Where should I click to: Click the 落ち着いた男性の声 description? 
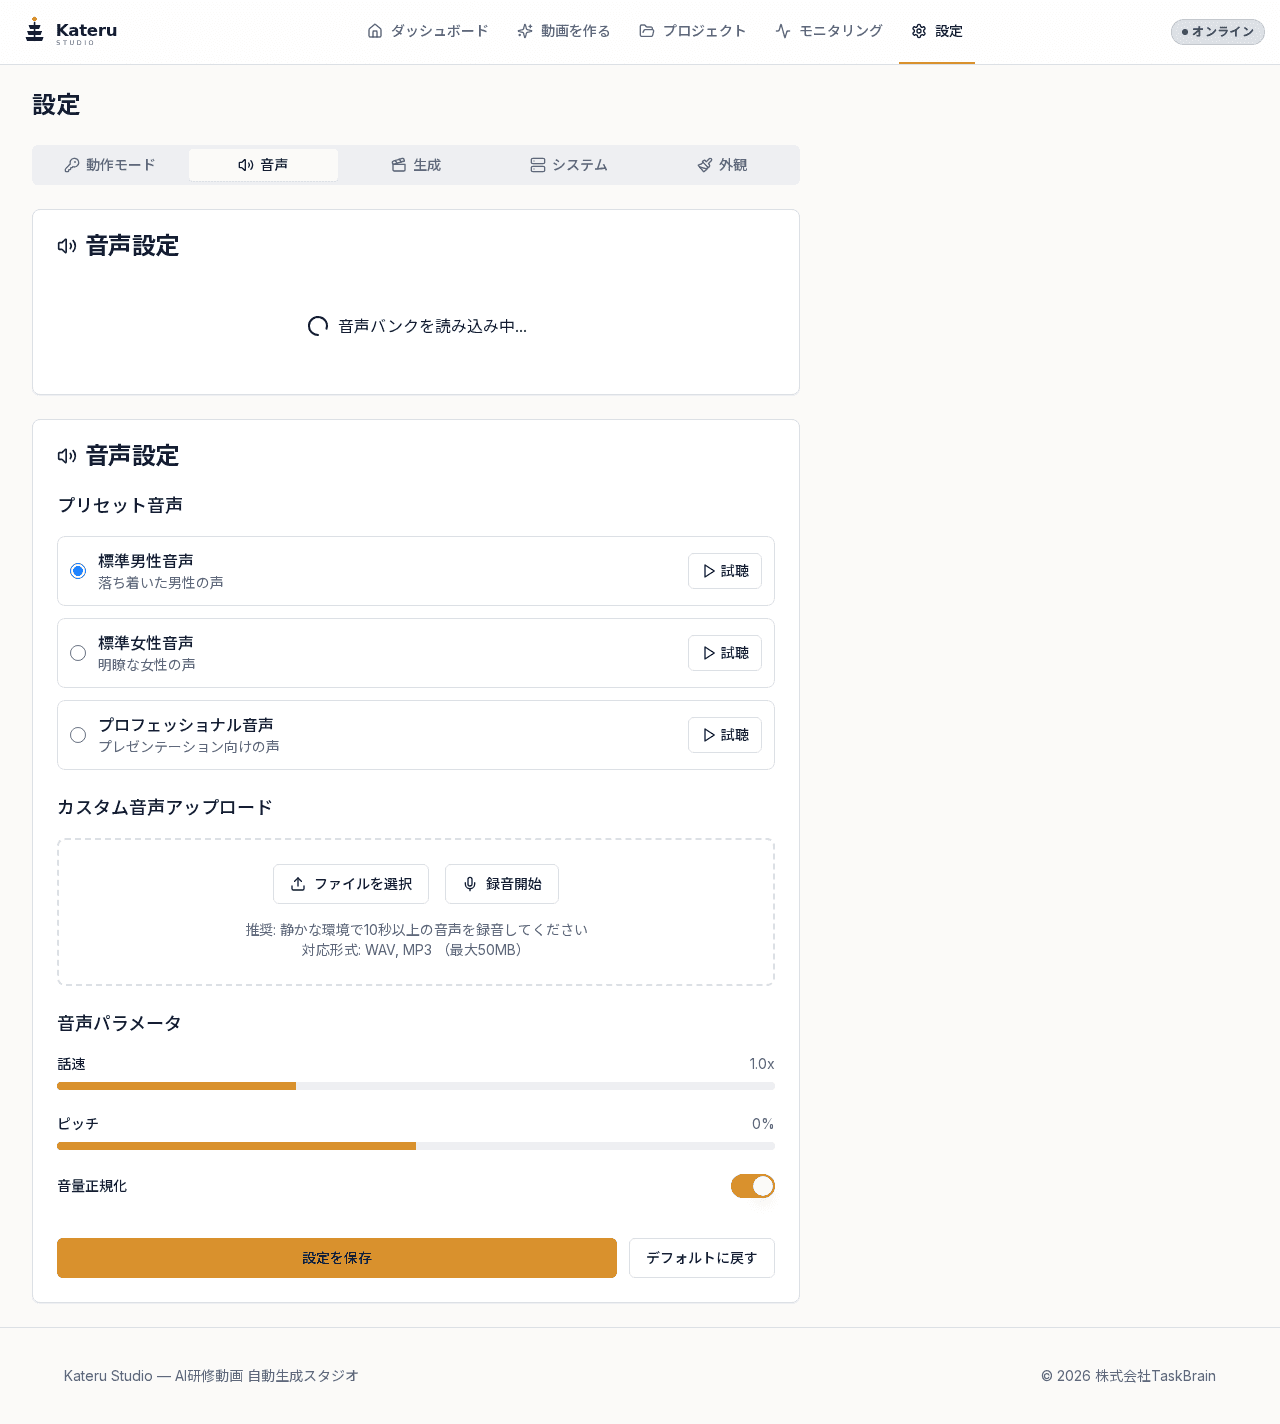(x=161, y=583)
